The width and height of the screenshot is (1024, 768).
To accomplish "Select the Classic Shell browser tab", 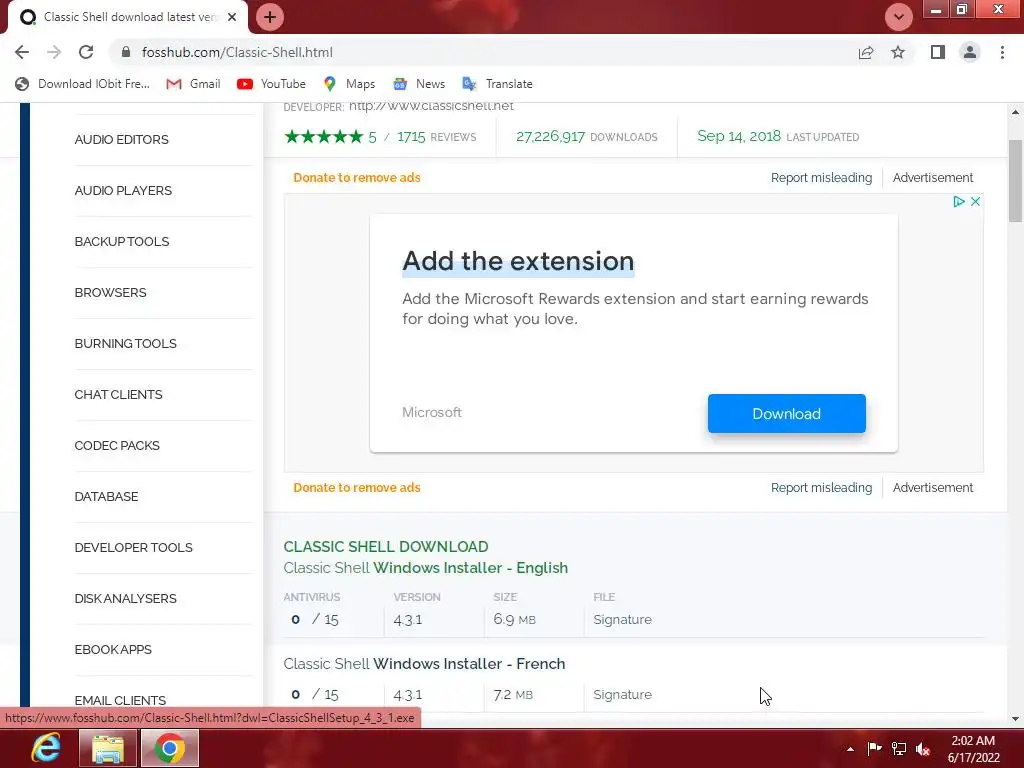I will 128,17.
